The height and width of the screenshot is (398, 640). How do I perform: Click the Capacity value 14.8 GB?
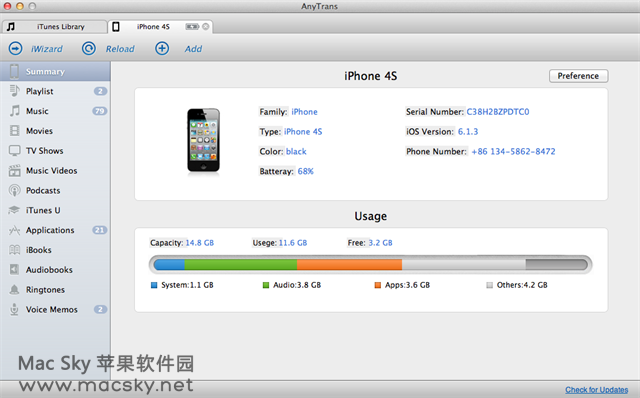pyautogui.click(x=200, y=243)
